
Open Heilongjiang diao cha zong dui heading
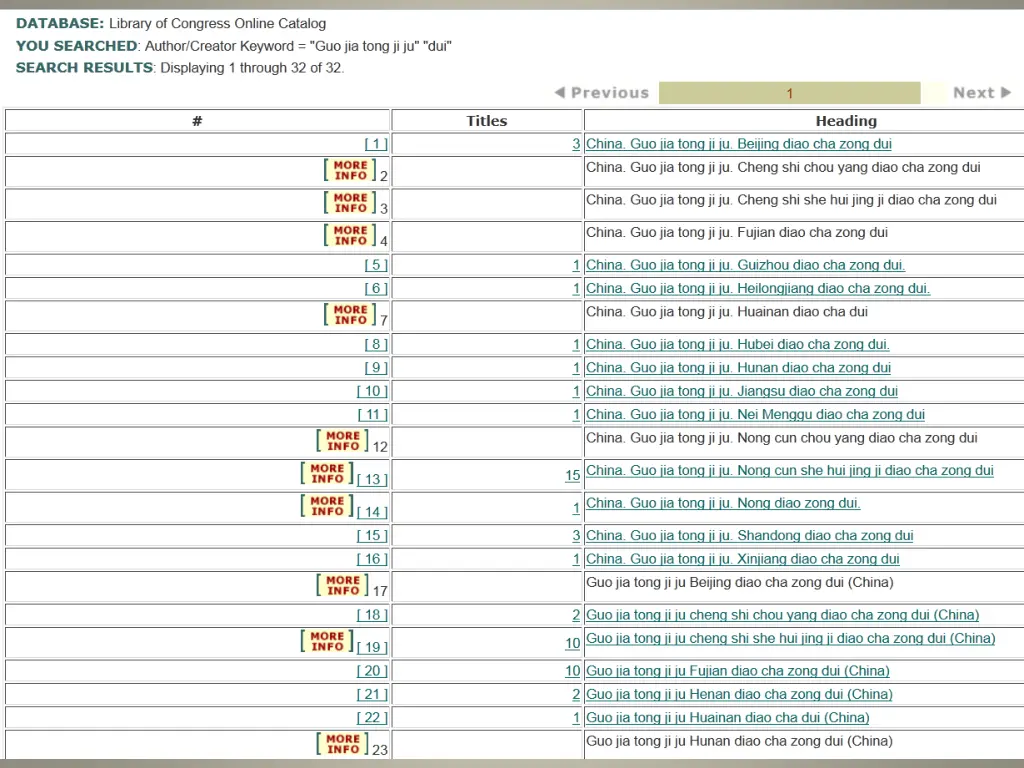pos(758,289)
